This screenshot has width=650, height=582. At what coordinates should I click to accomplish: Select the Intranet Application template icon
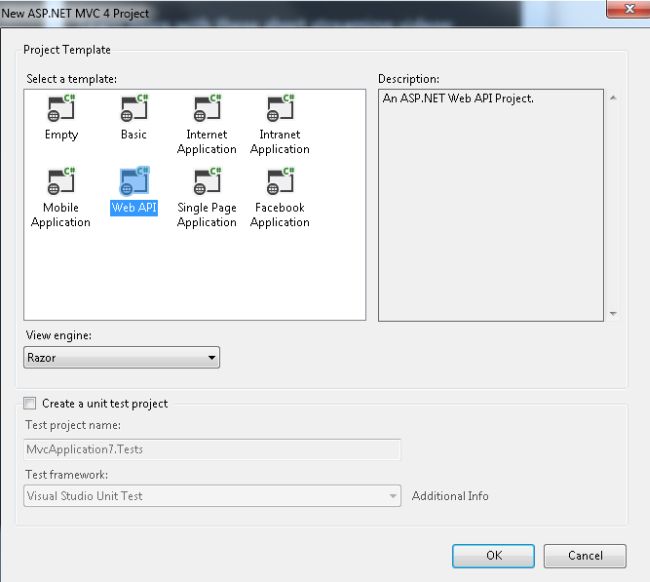coord(280,108)
